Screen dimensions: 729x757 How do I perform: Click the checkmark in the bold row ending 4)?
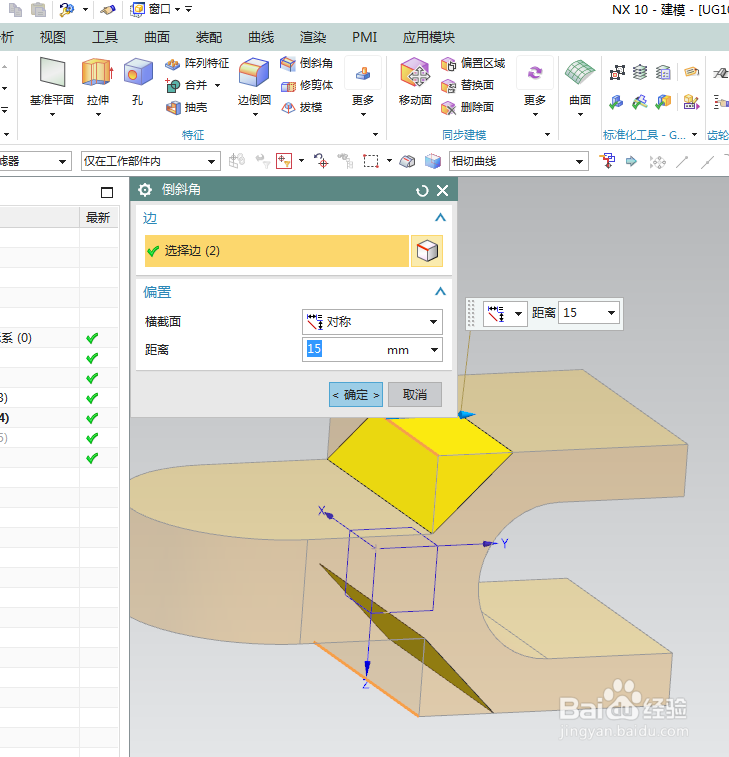[x=92, y=418]
